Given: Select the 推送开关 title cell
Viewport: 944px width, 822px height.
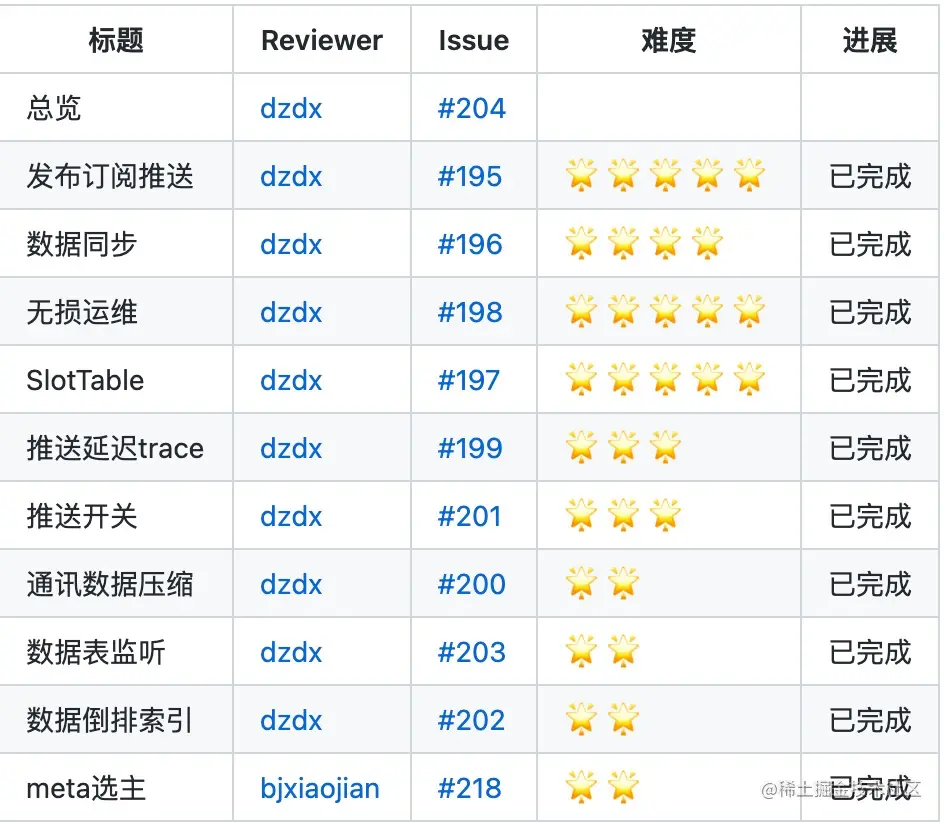Looking at the screenshot, I should (x=116, y=517).
